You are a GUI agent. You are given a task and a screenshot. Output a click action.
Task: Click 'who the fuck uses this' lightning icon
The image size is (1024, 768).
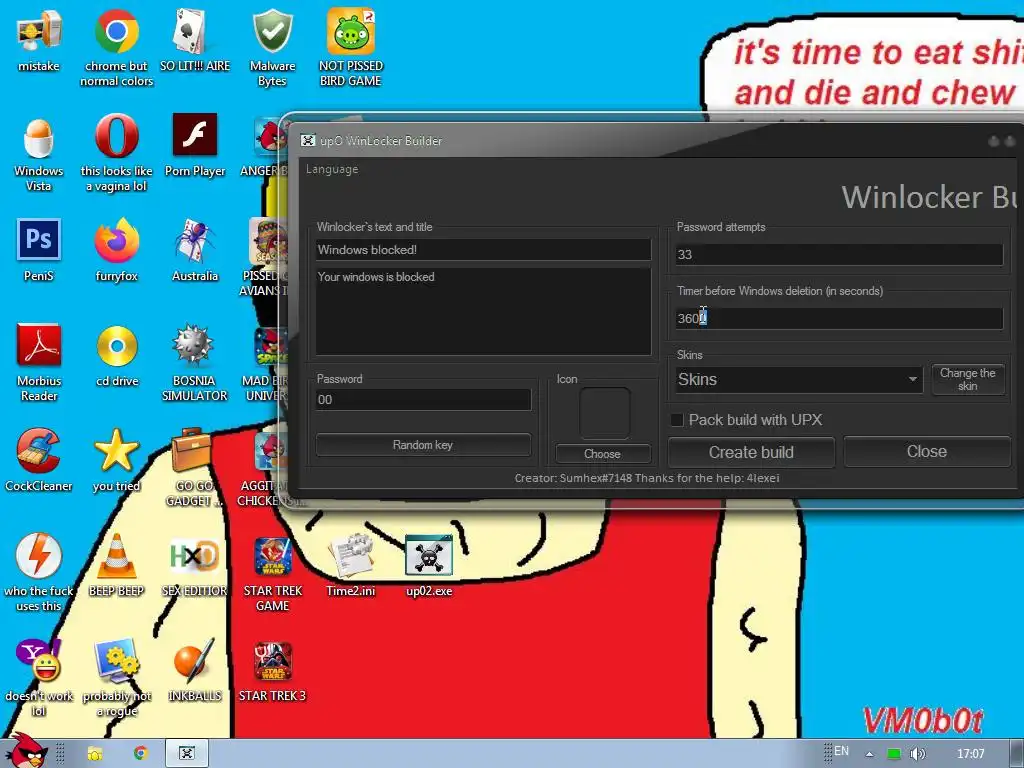[39, 555]
